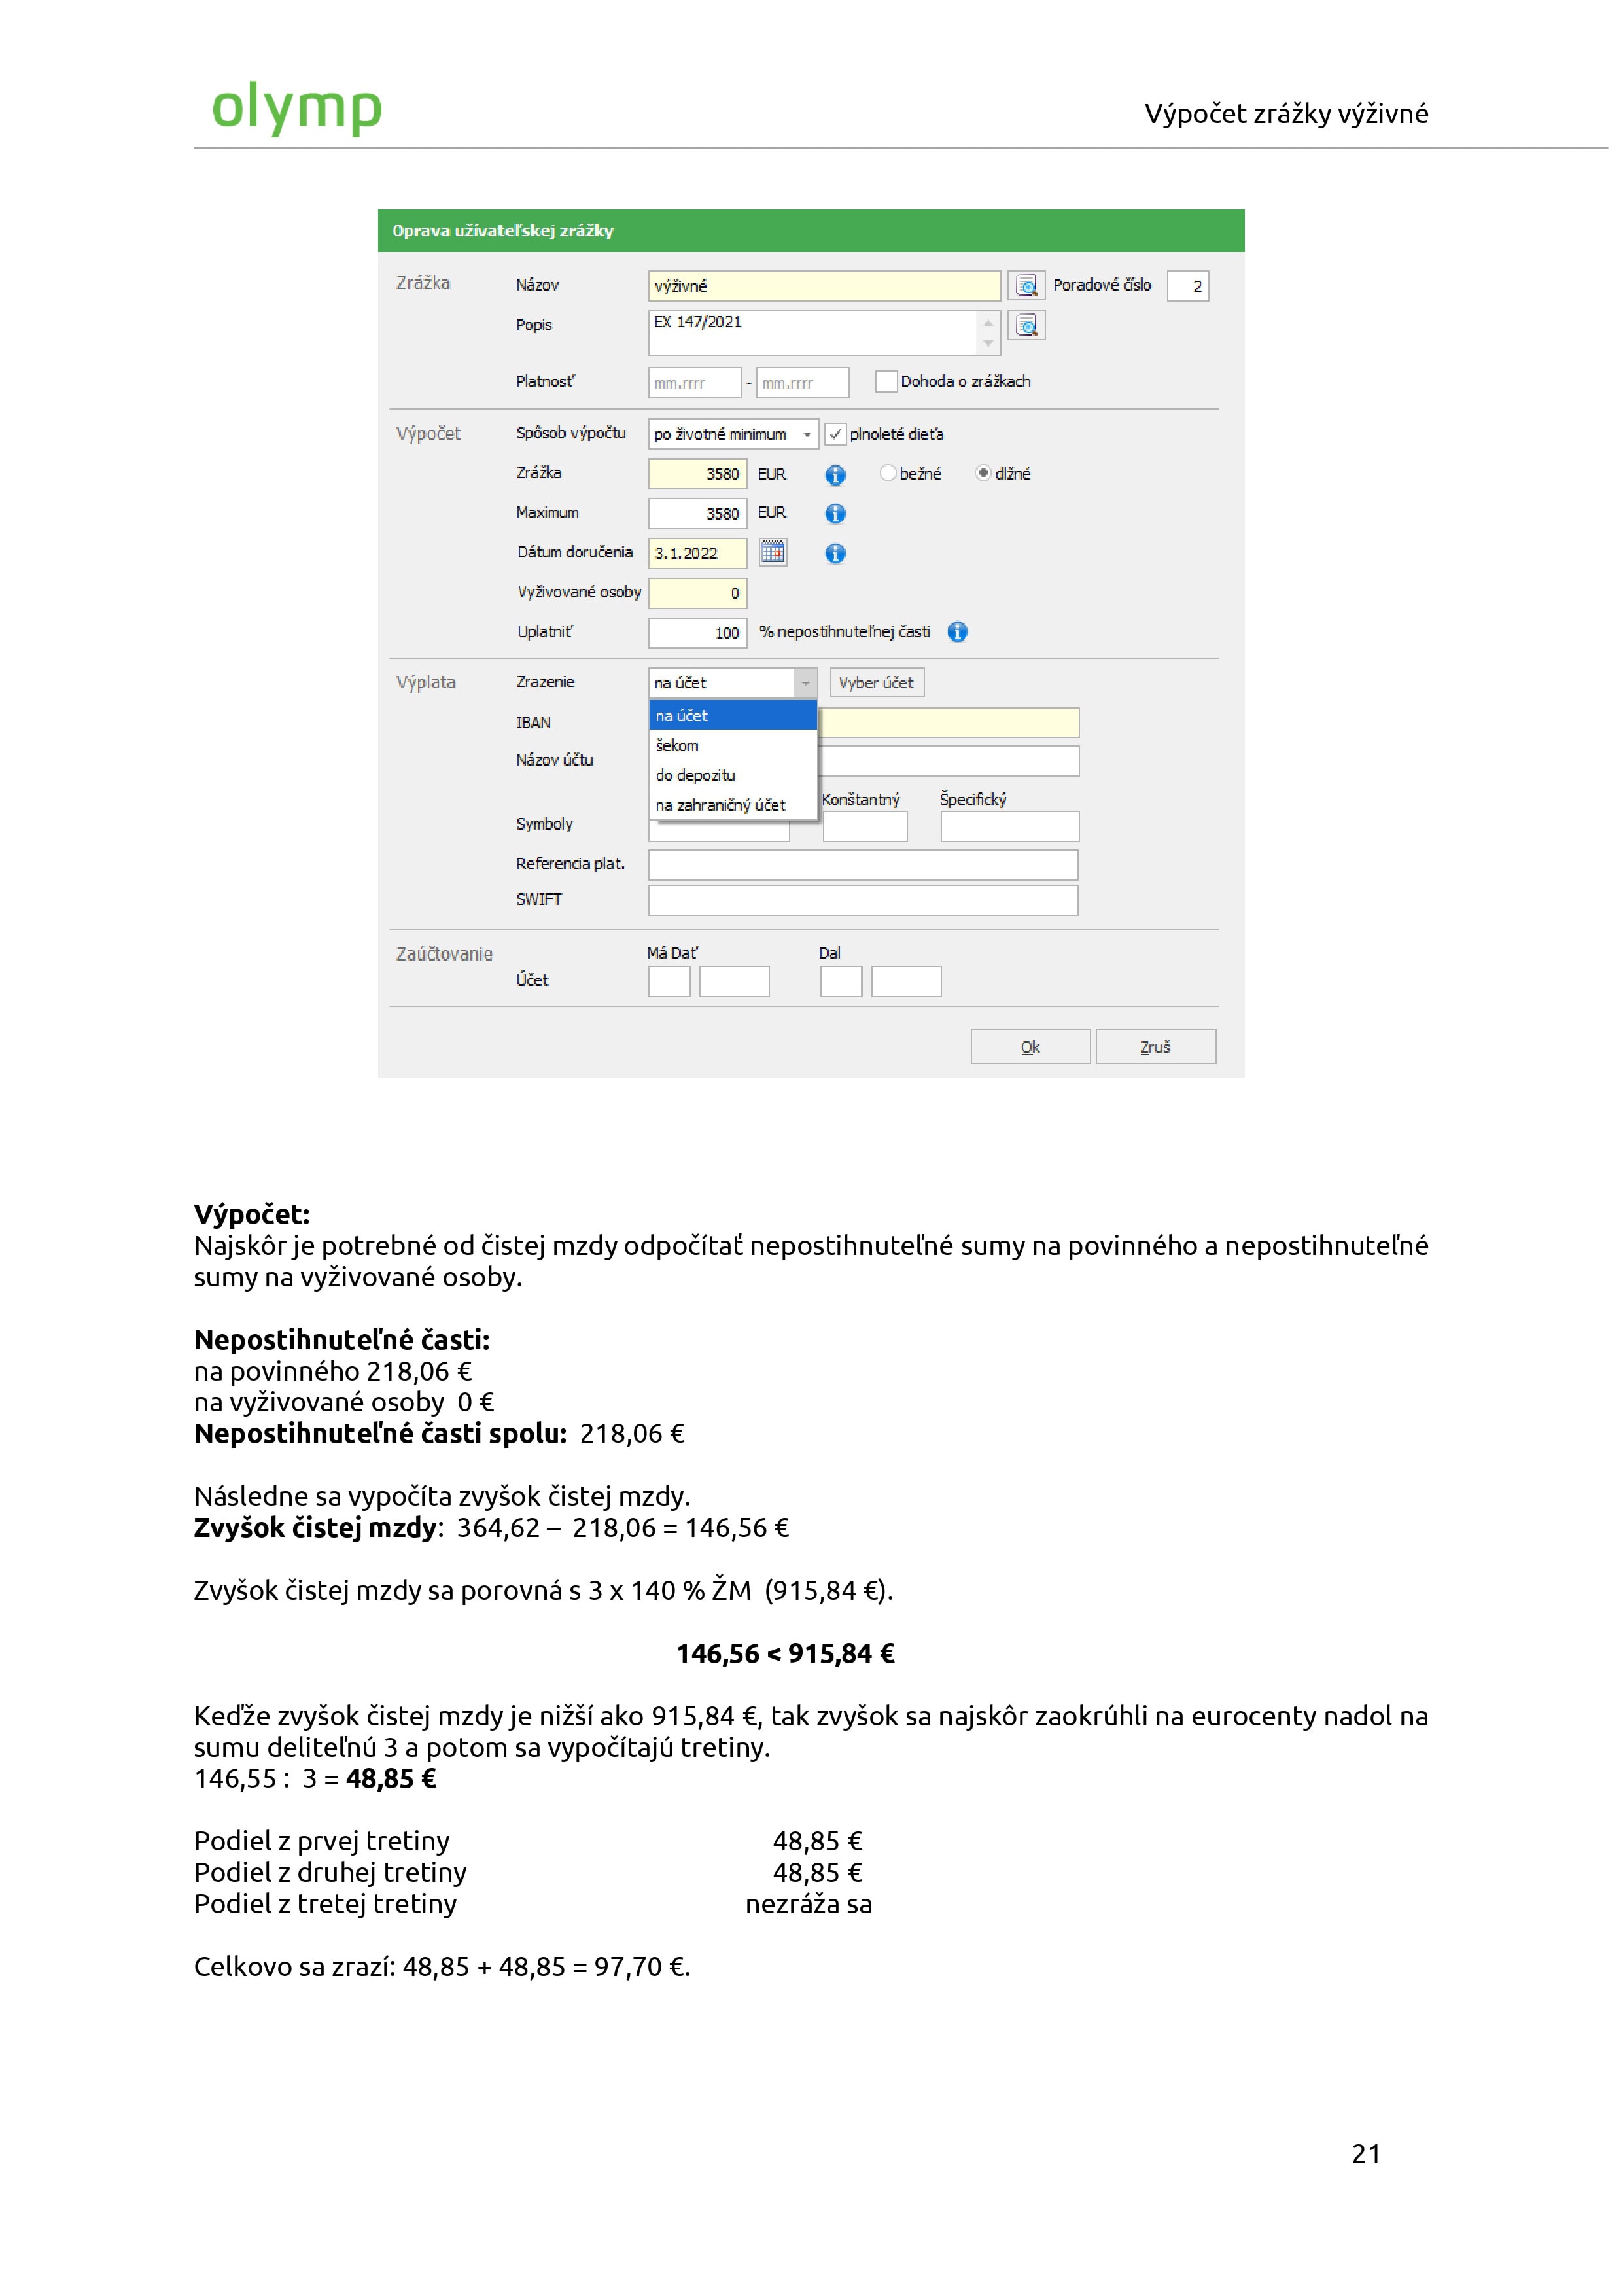Click the 'Výpočet zrážky výživné' header text
The width and height of the screenshot is (1623, 2296).
coord(1287,114)
